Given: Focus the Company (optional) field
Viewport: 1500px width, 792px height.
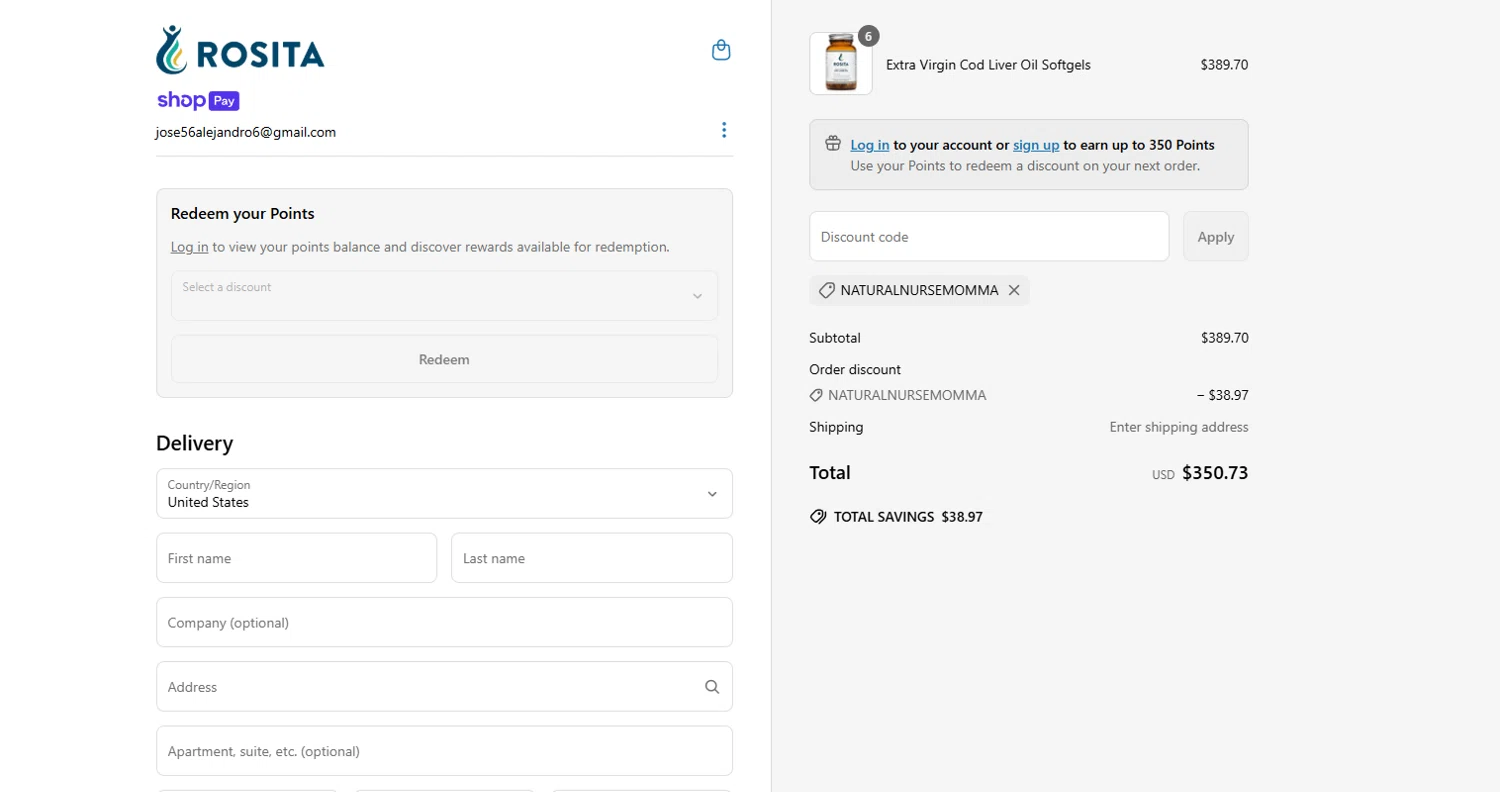Looking at the screenshot, I should click(444, 622).
